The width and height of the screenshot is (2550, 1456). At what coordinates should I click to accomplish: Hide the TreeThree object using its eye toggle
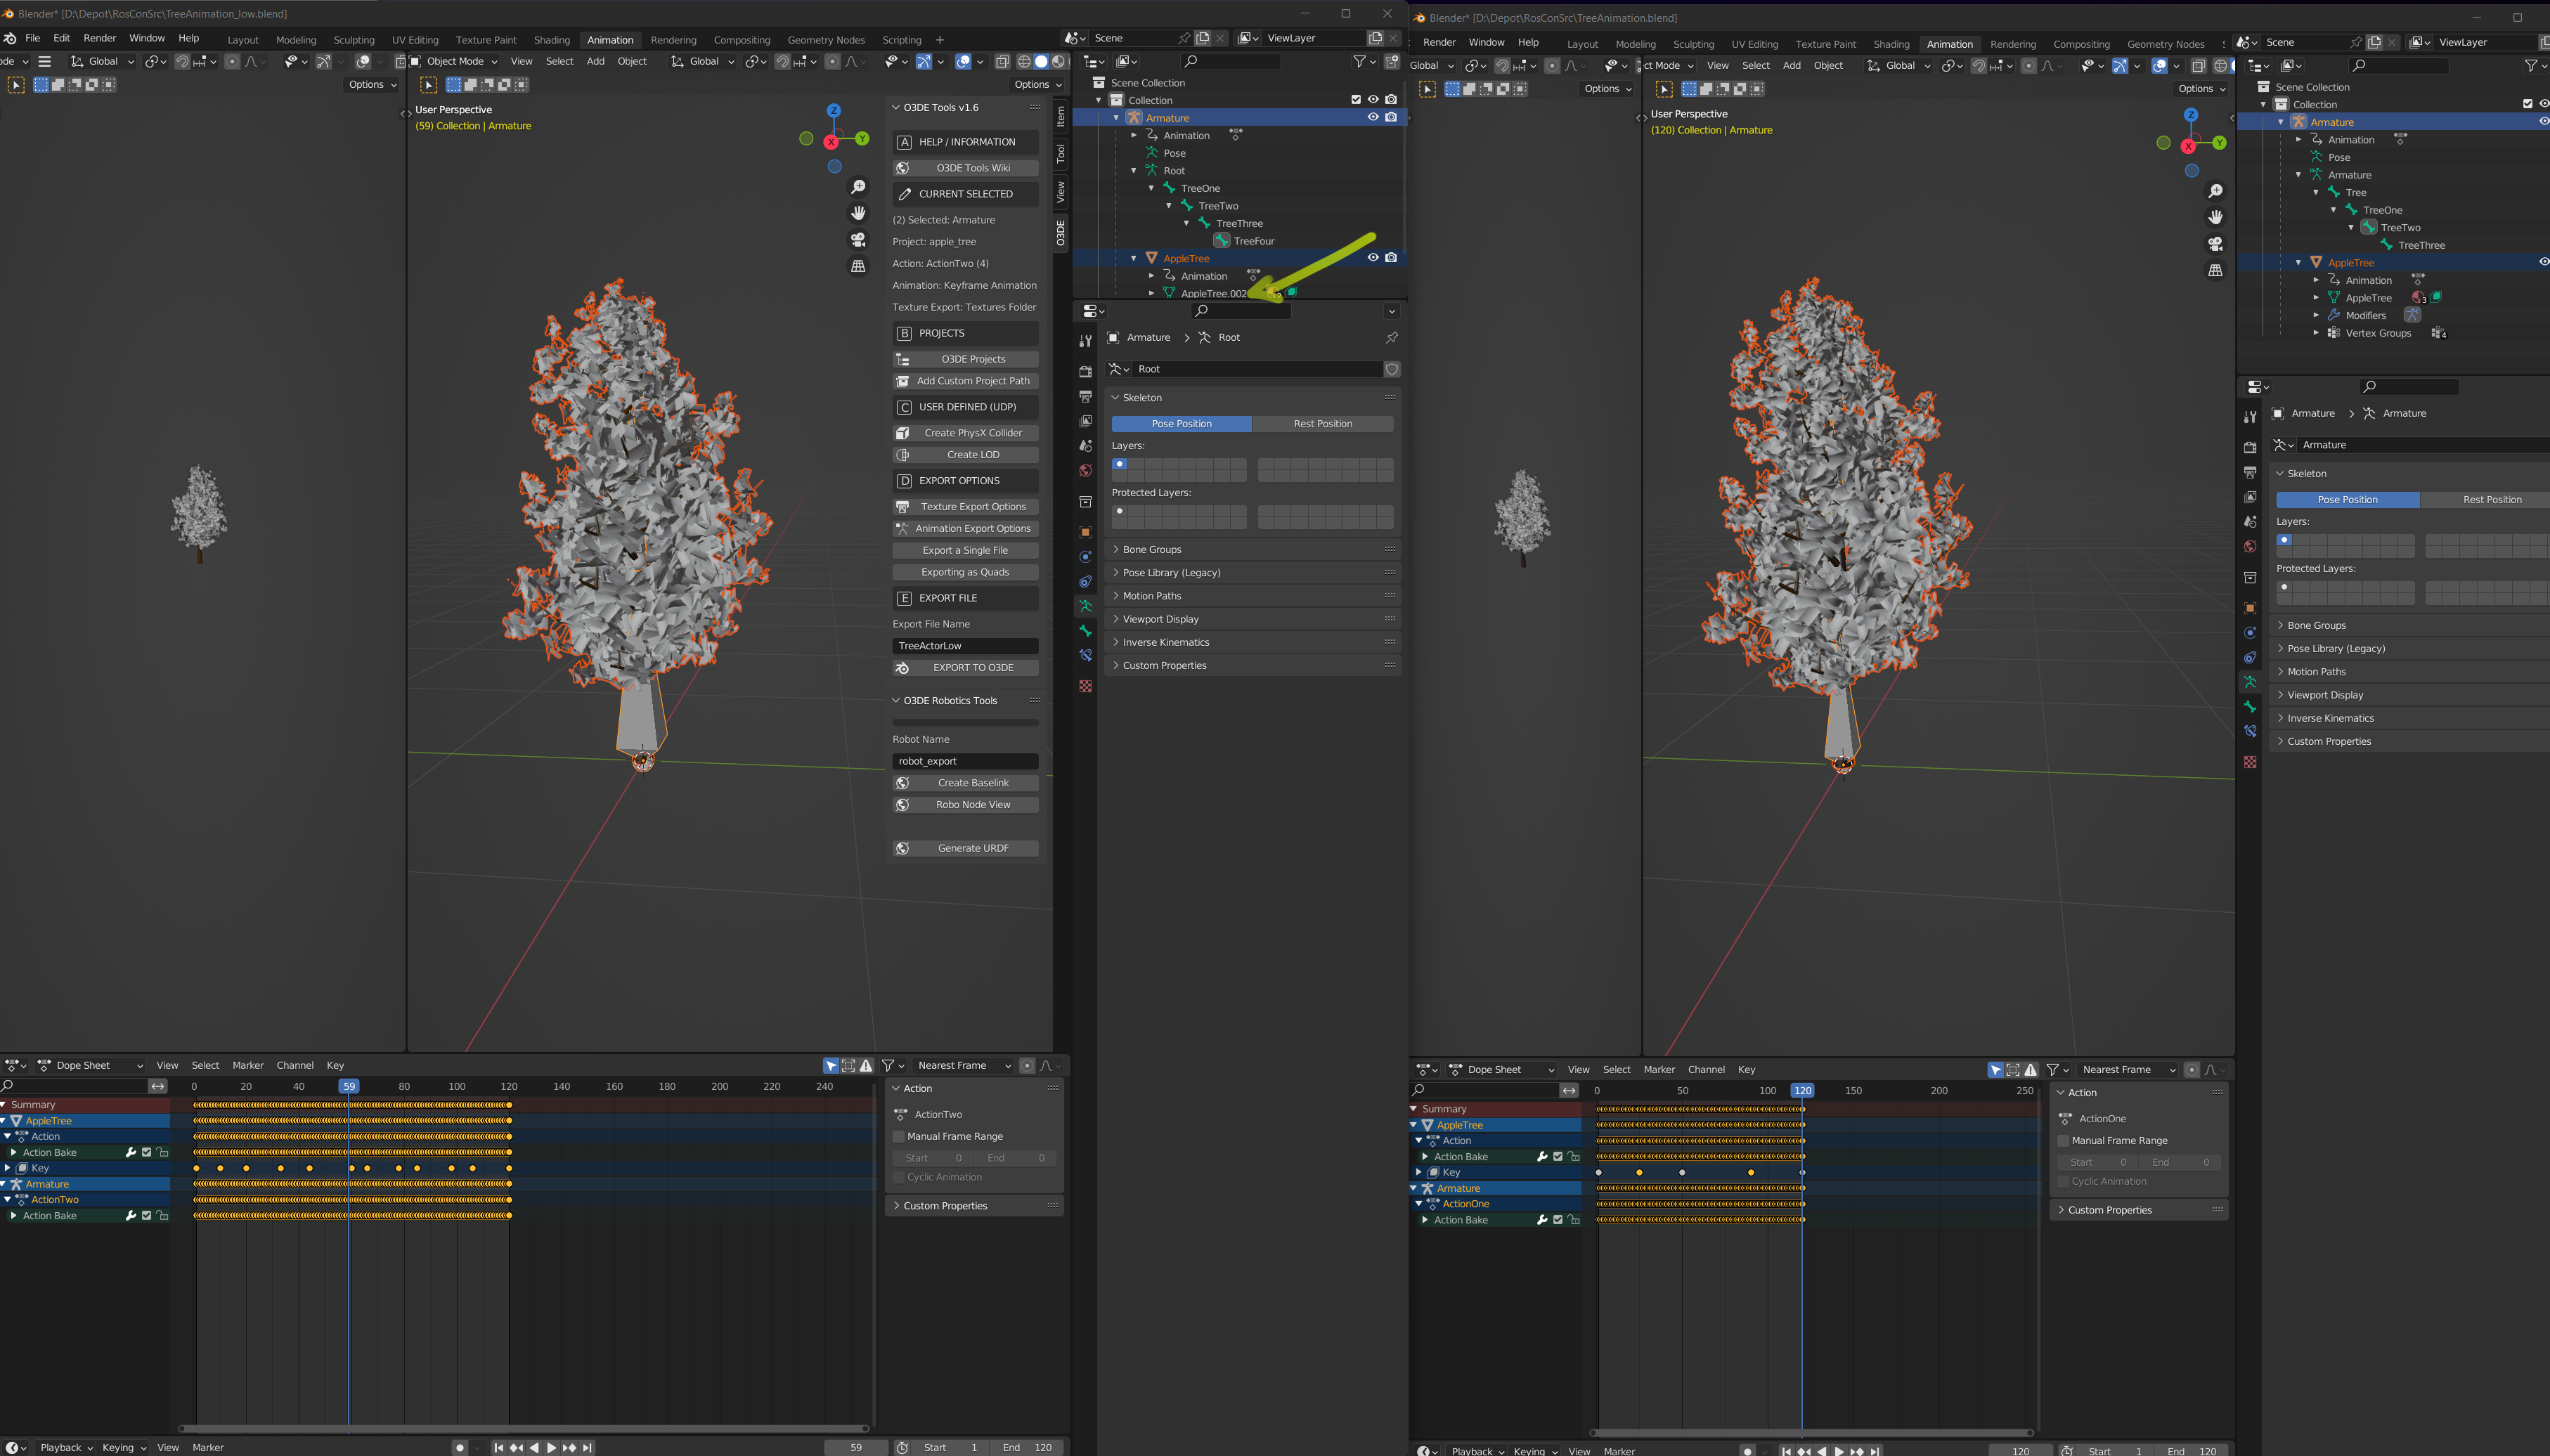pos(1373,223)
